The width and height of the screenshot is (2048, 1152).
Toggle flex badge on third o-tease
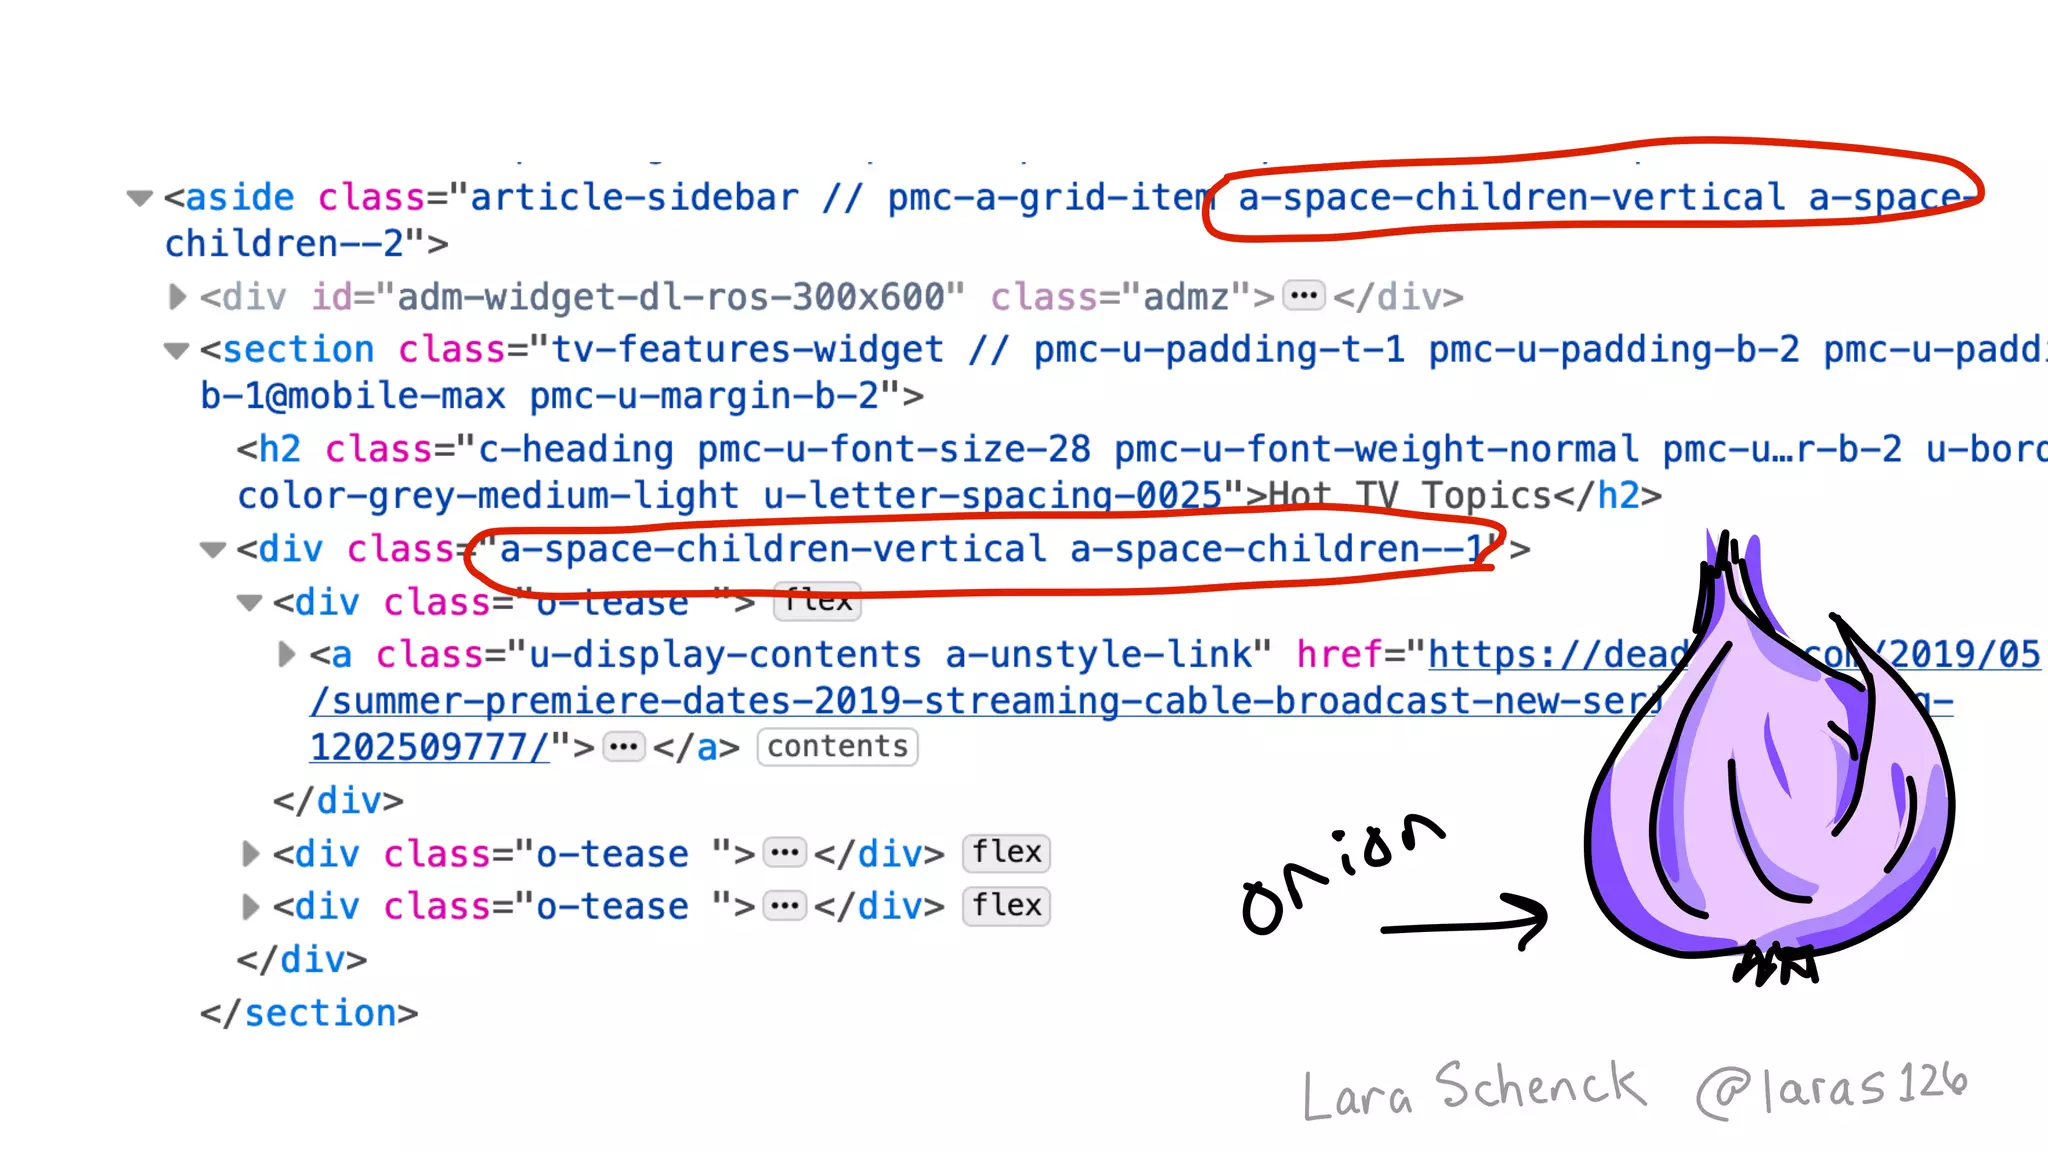1006,906
